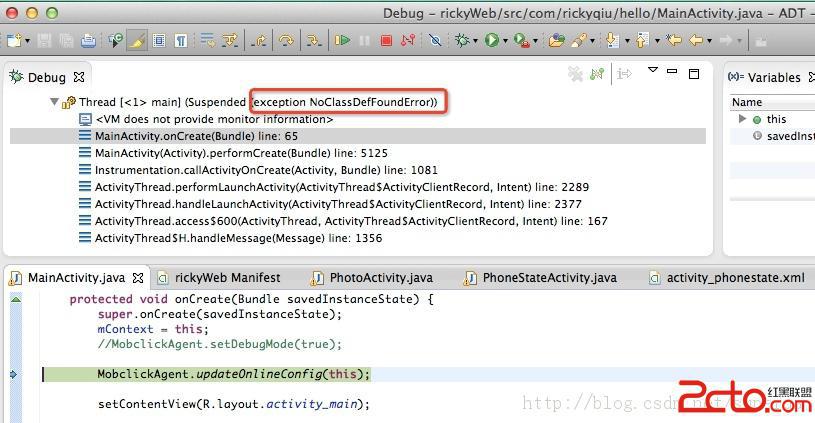Select Instrumentation.callActivityOnCreate line 1081 frame
This screenshot has height=423, width=815.
pos(358,170)
